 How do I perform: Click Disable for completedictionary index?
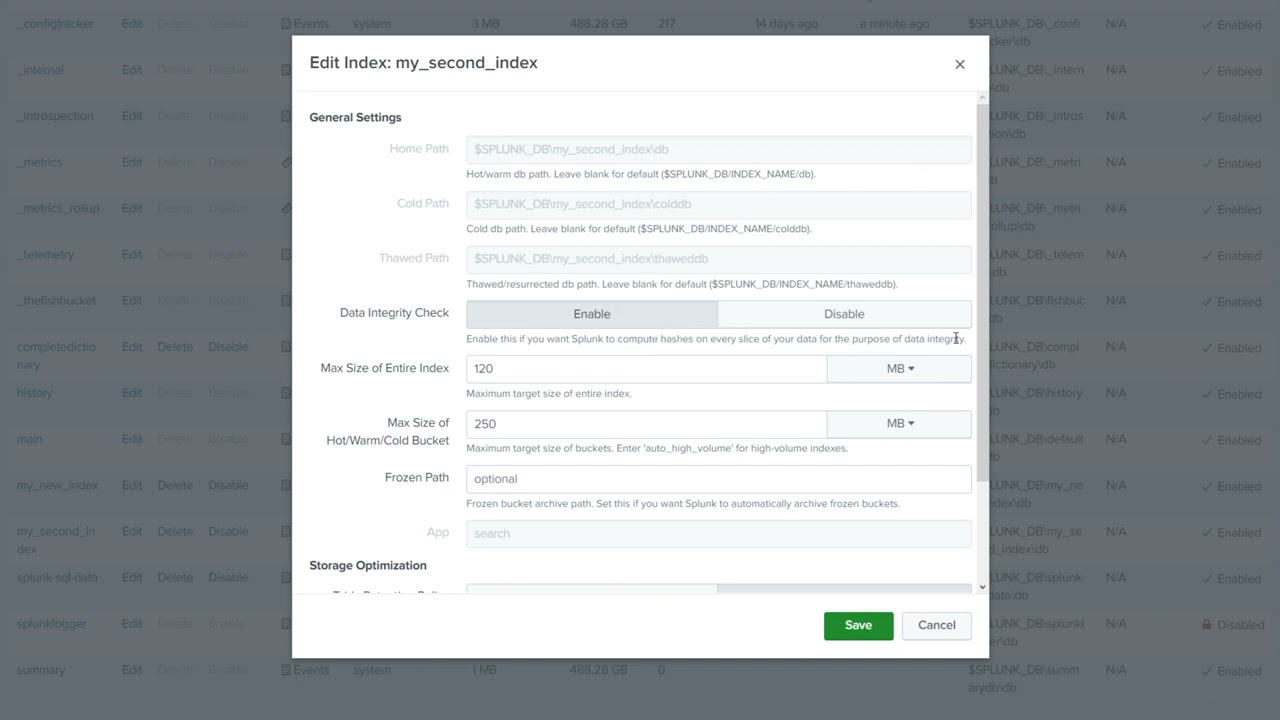(x=228, y=347)
